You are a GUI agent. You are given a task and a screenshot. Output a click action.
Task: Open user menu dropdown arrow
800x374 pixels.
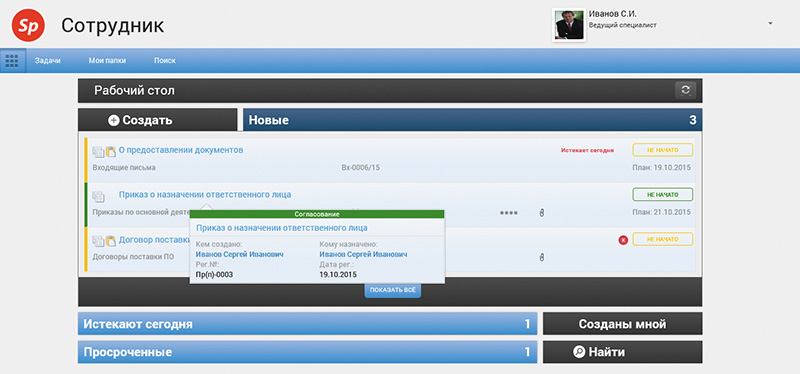(x=770, y=23)
